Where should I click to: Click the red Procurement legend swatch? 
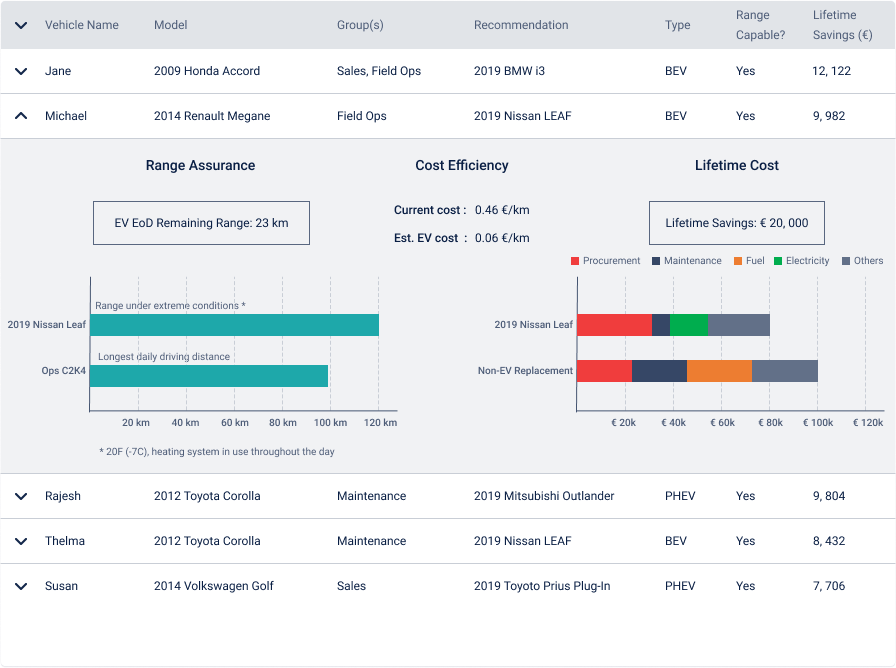[575, 261]
